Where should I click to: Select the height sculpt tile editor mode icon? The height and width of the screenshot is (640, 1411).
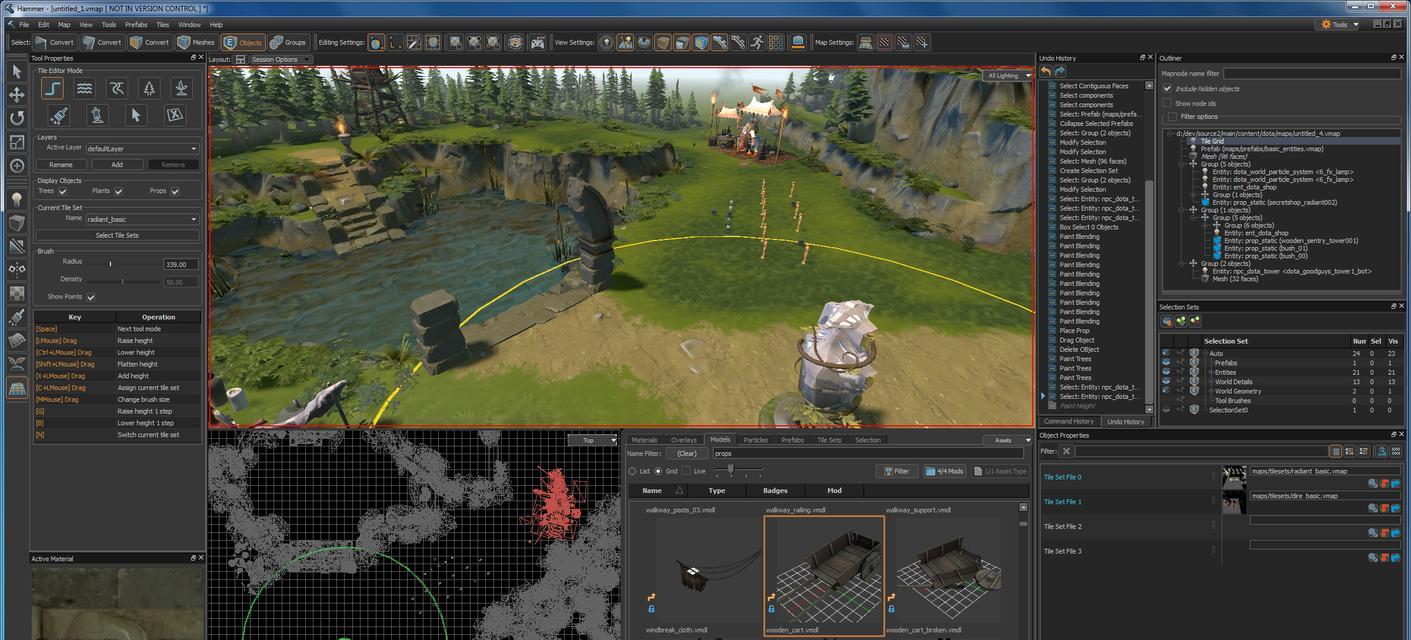52,89
